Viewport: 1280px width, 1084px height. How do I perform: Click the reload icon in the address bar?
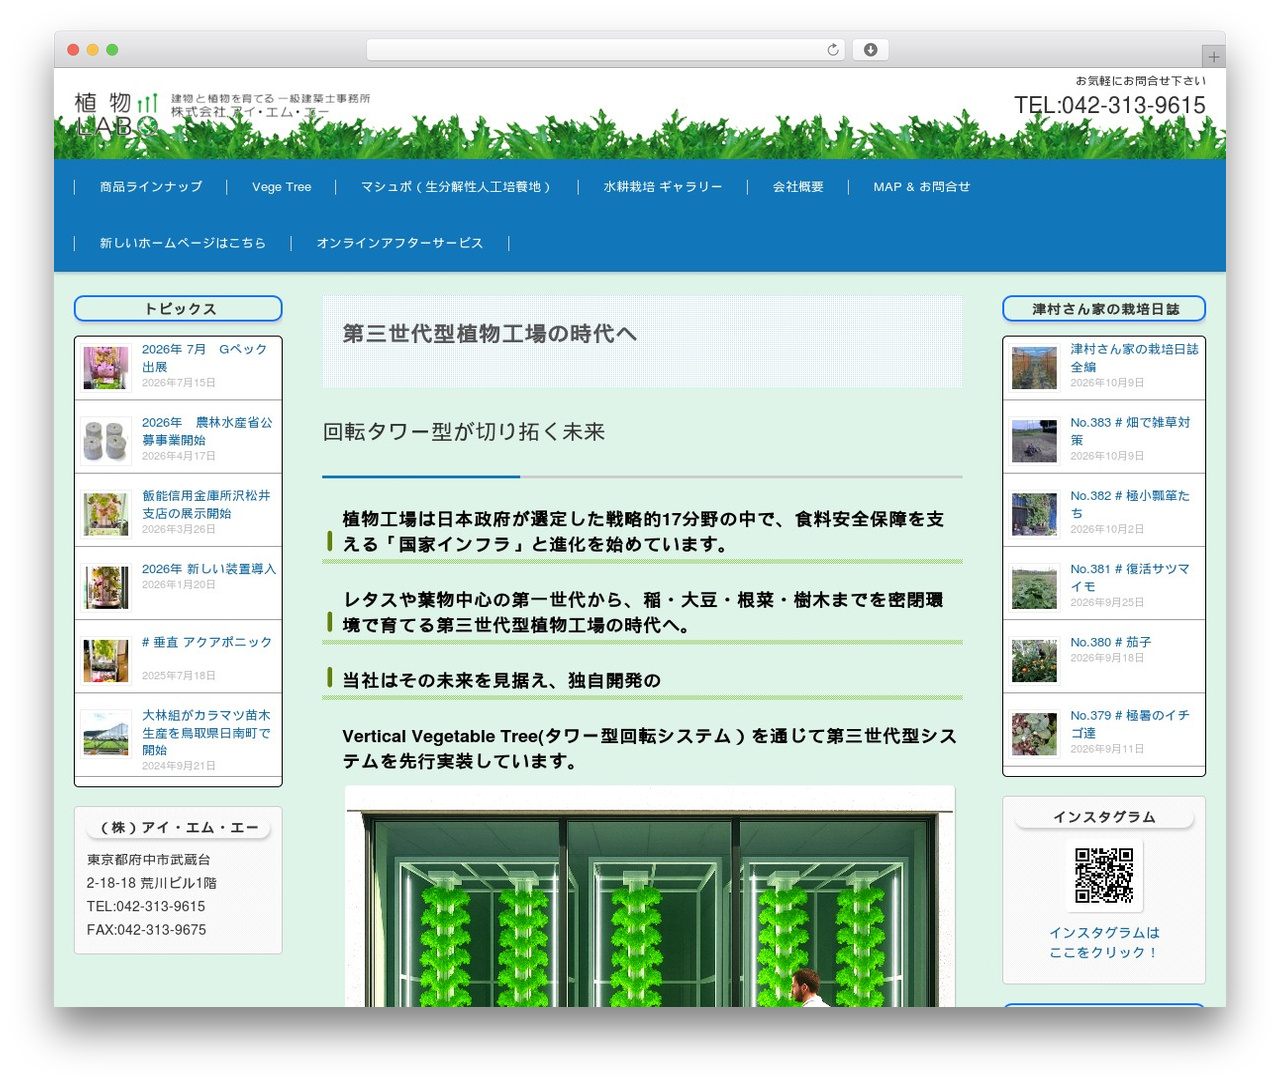point(832,50)
